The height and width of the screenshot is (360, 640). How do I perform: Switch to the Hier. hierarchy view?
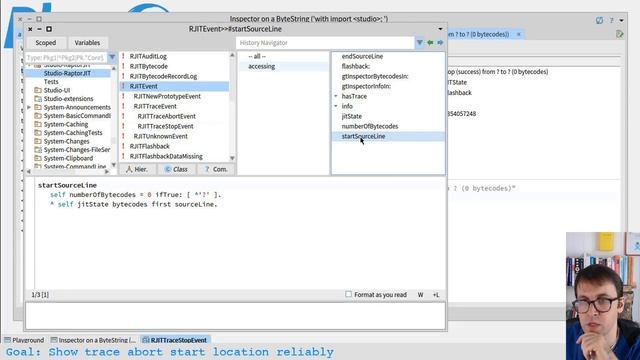point(137,169)
